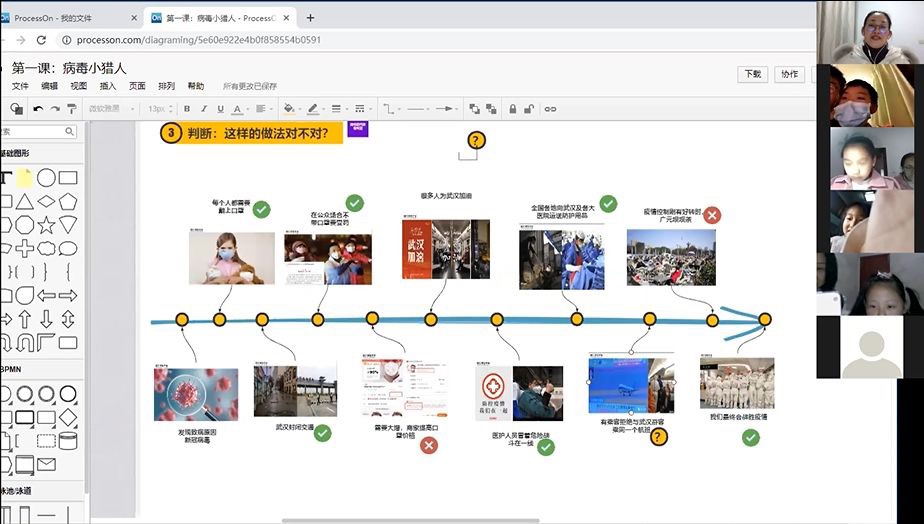Open the 页面 menu

137,85
